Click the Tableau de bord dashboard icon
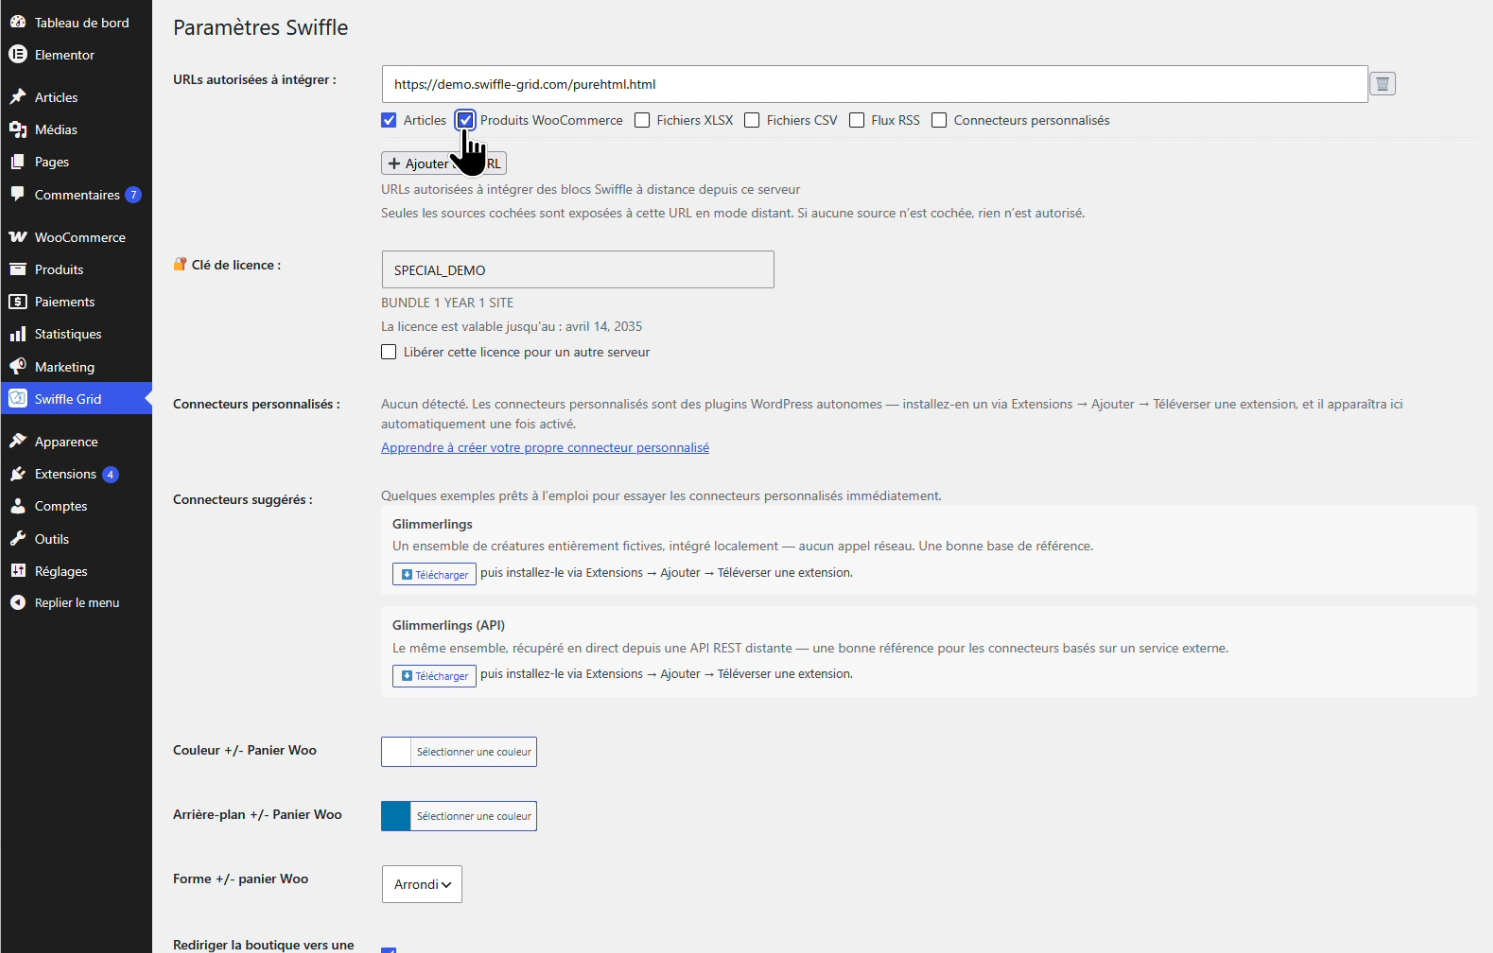 click(x=17, y=22)
